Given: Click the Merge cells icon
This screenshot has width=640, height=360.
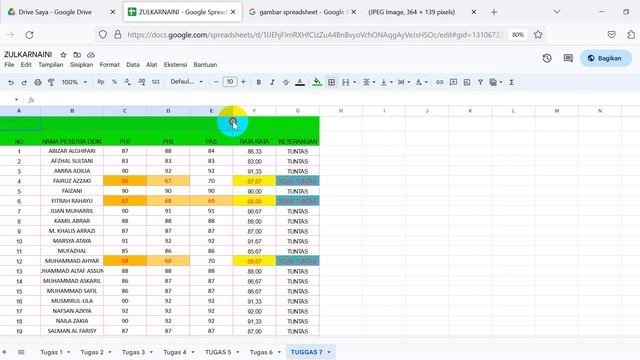Looking at the screenshot, I should (346, 82).
